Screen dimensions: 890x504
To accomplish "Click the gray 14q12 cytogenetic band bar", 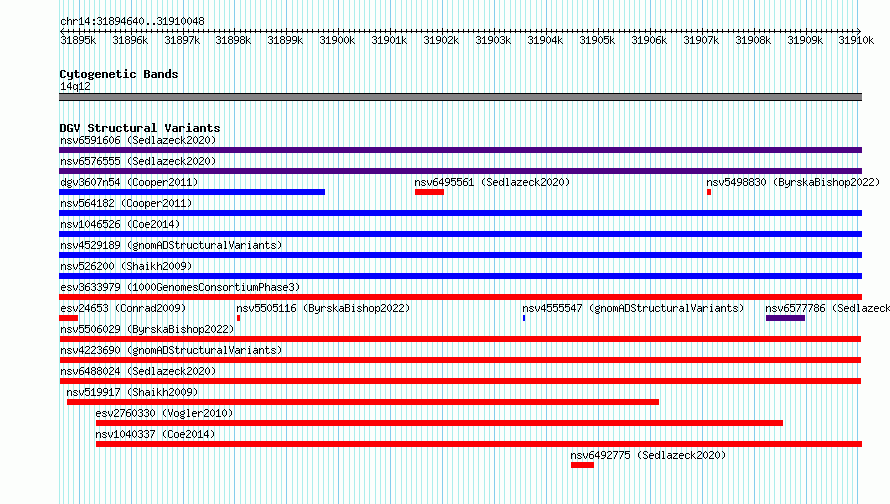I will coord(460,97).
